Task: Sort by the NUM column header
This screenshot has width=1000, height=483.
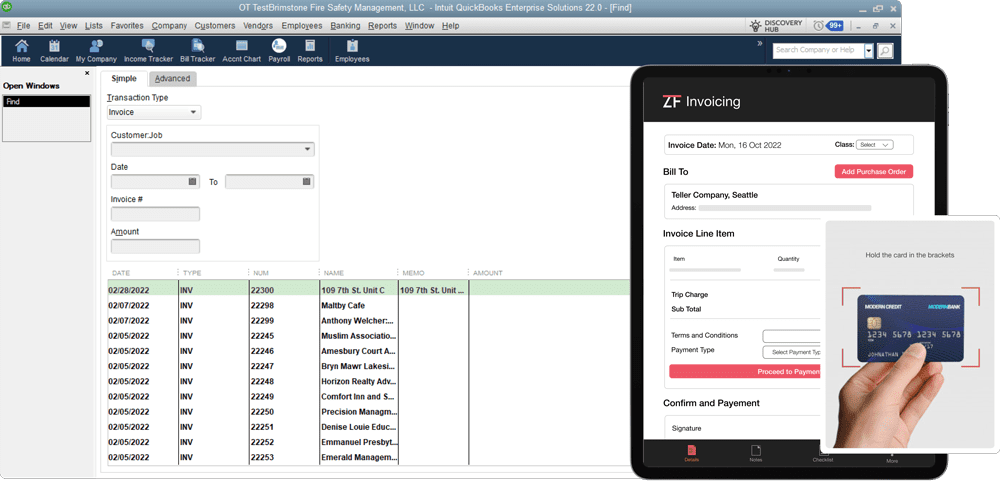Action: click(260, 273)
